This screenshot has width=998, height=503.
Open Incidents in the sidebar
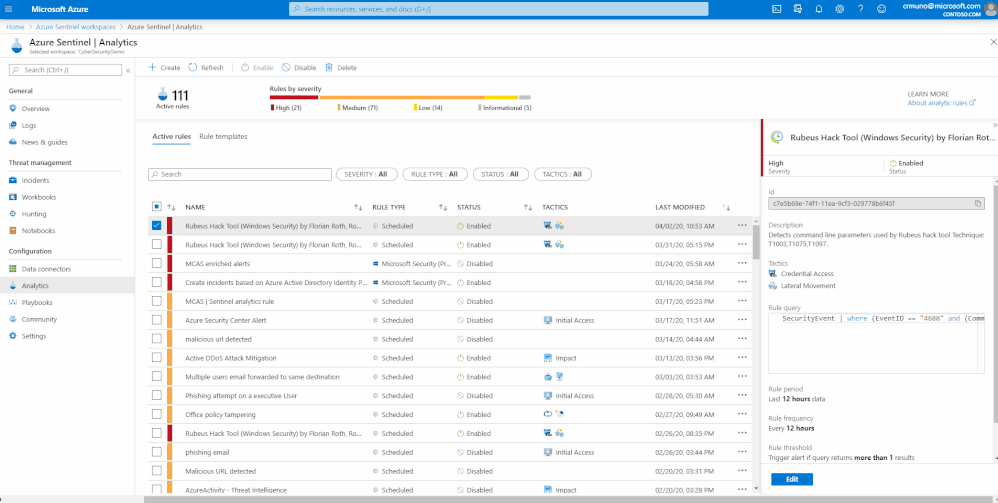(x=35, y=181)
